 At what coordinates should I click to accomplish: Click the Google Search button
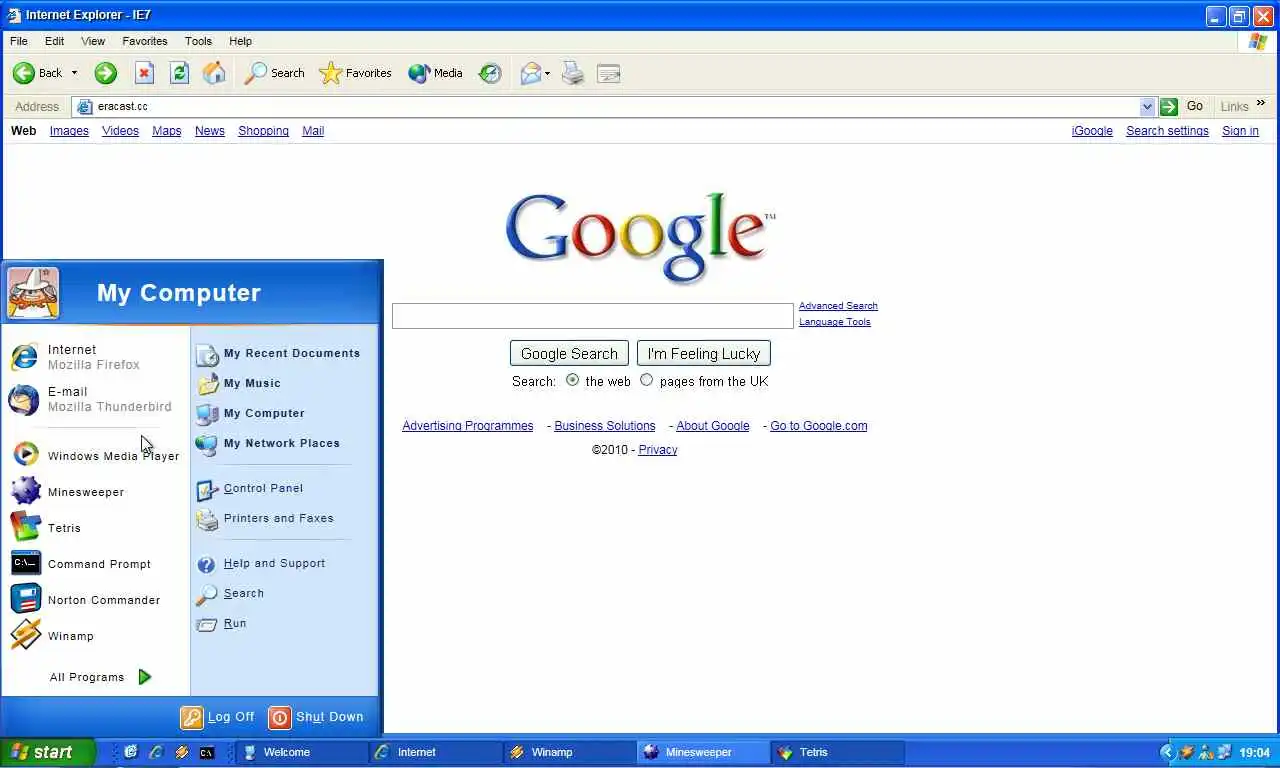click(x=569, y=353)
